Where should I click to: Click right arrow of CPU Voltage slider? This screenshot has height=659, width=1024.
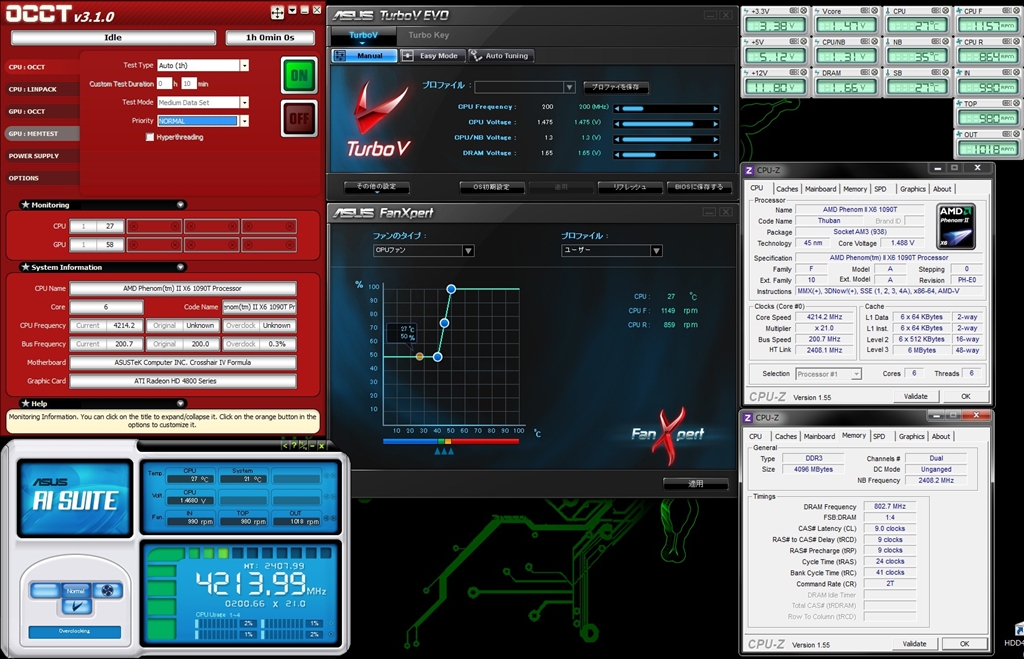point(715,123)
